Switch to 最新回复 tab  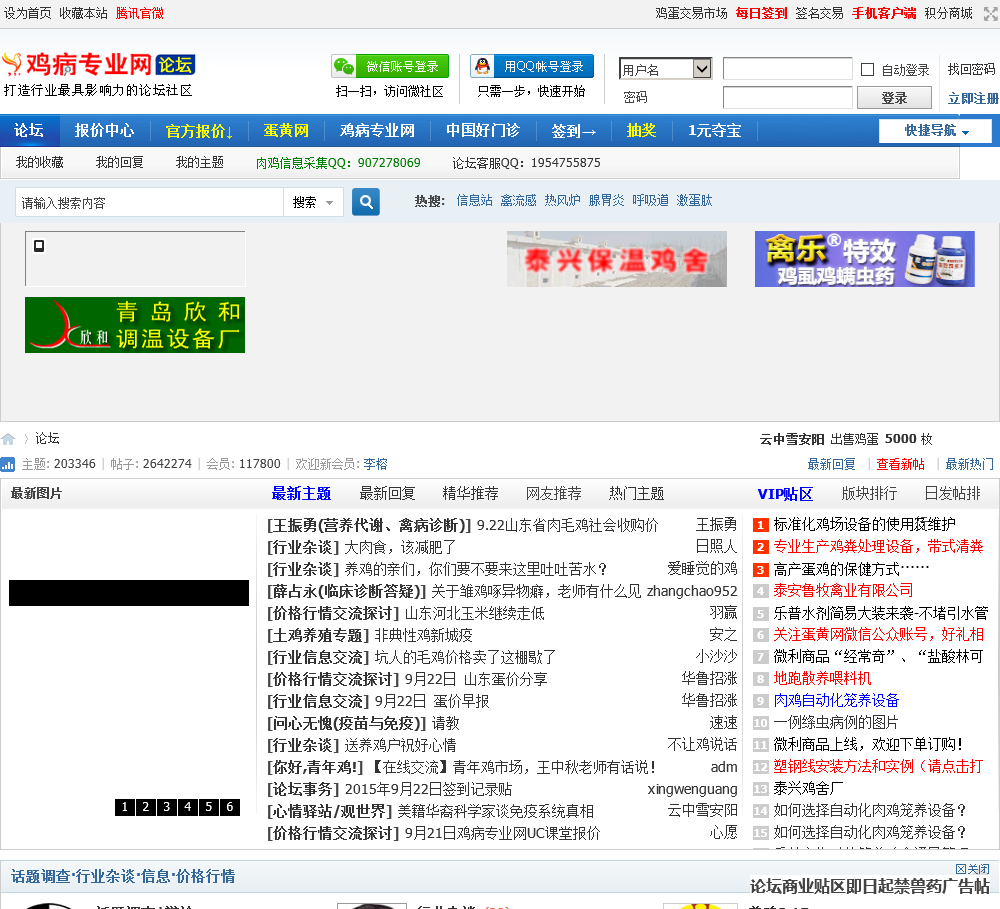(x=387, y=494)
